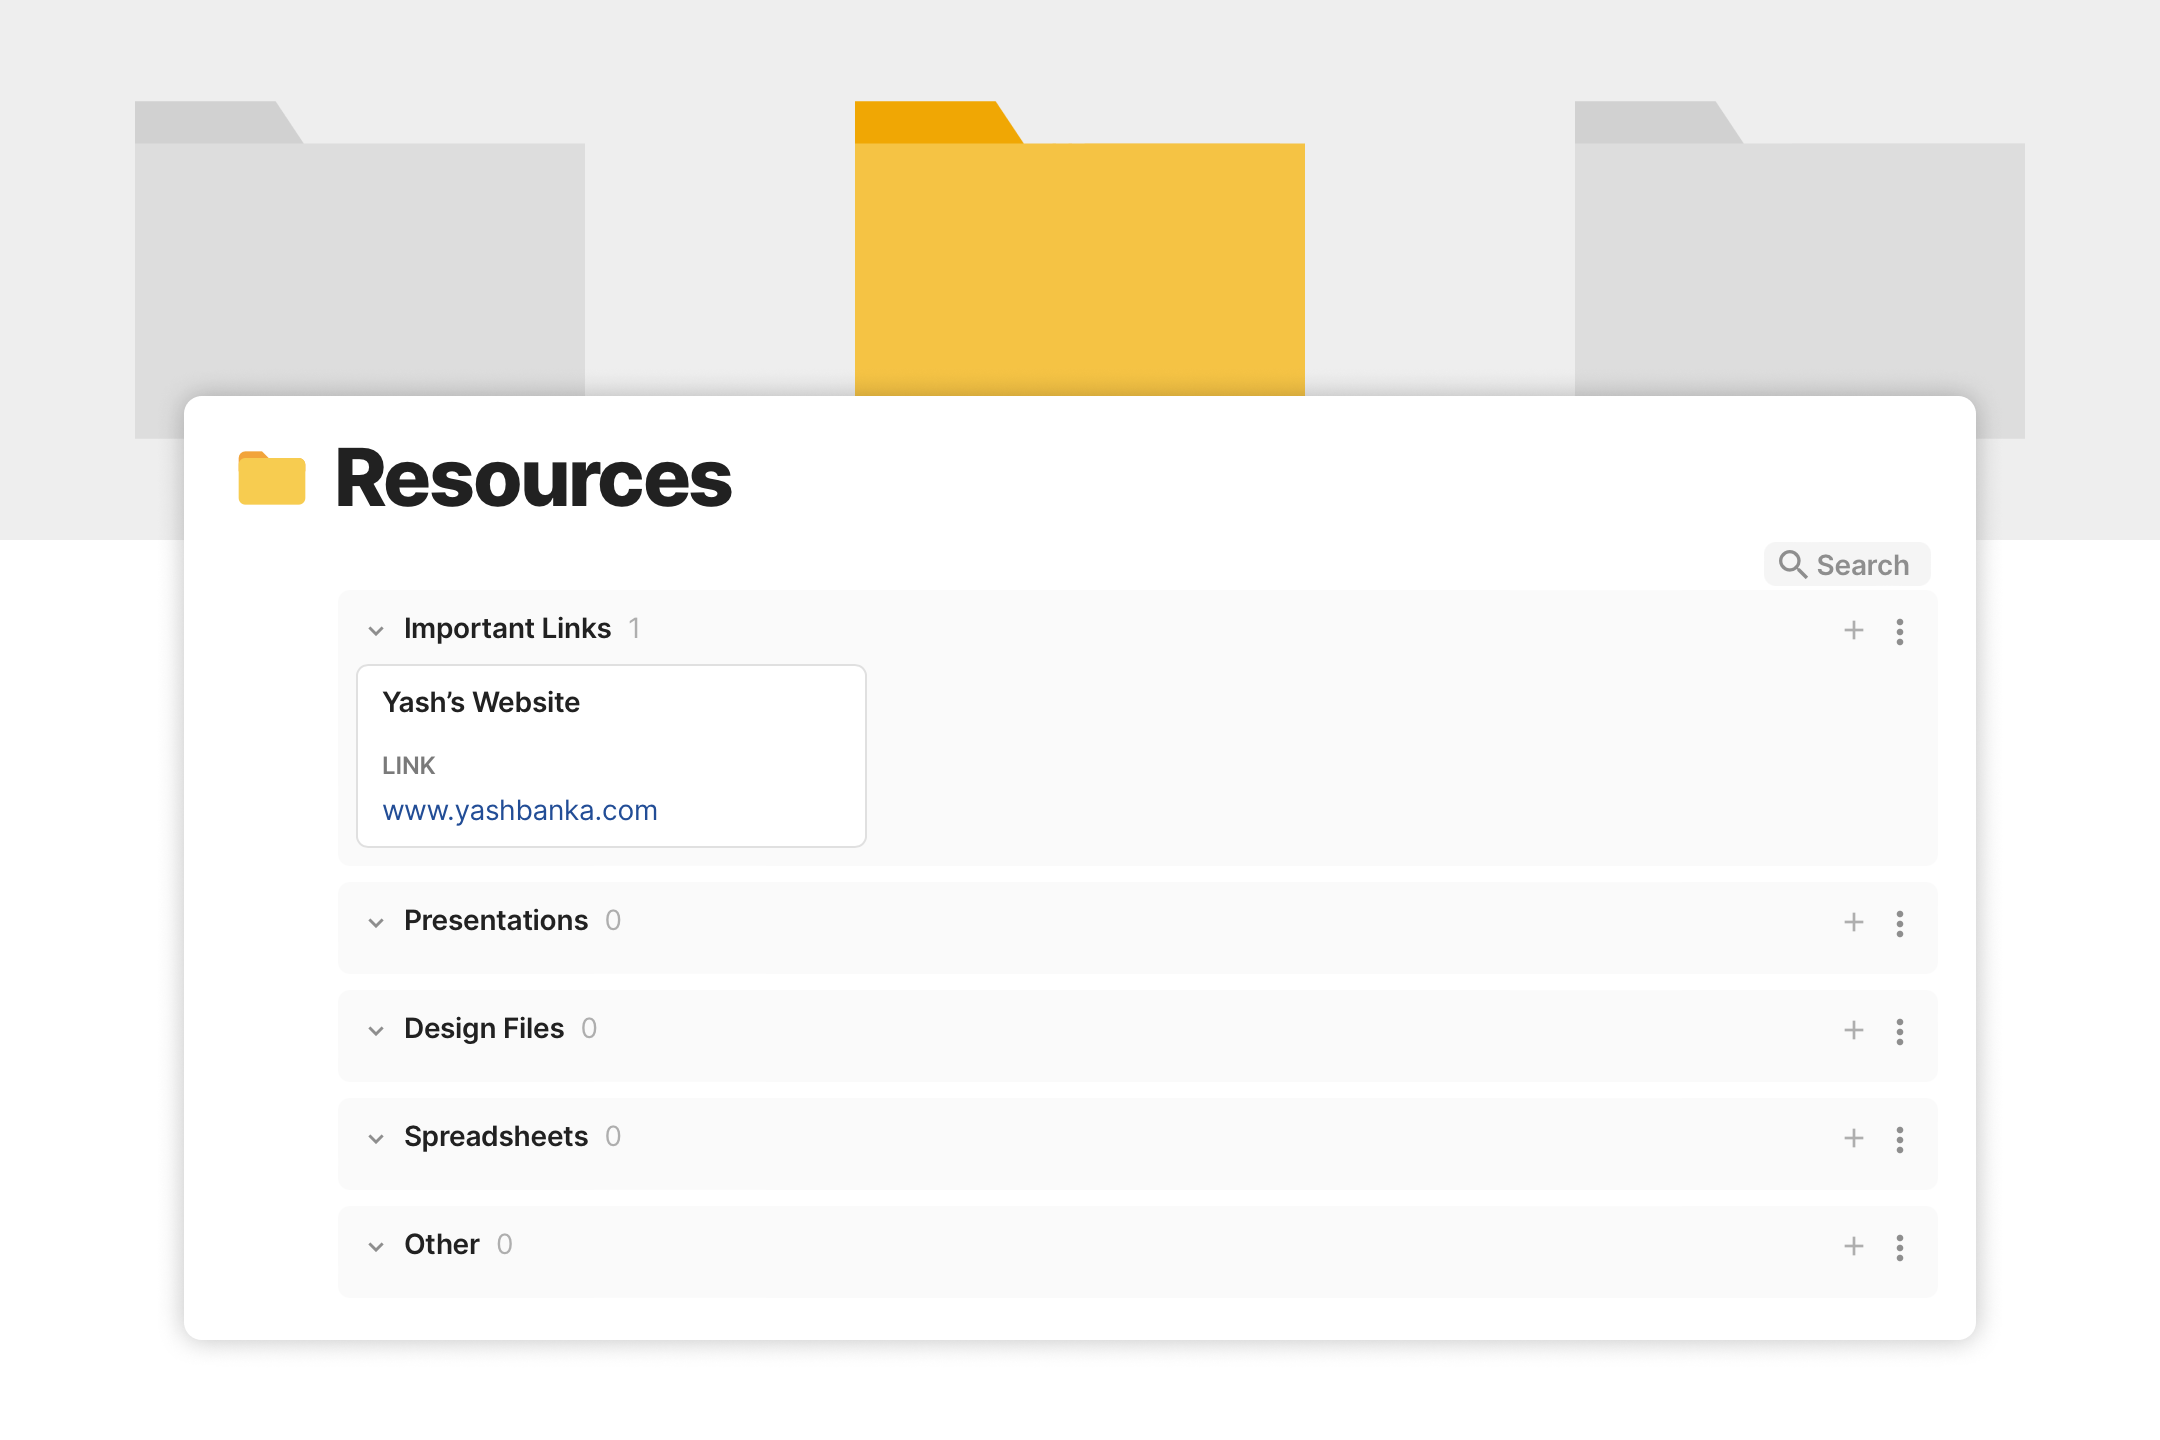Click the Resources page title
Image resolution: width=2160 pixels, height=1440 pixels.
tap(533, 479)
